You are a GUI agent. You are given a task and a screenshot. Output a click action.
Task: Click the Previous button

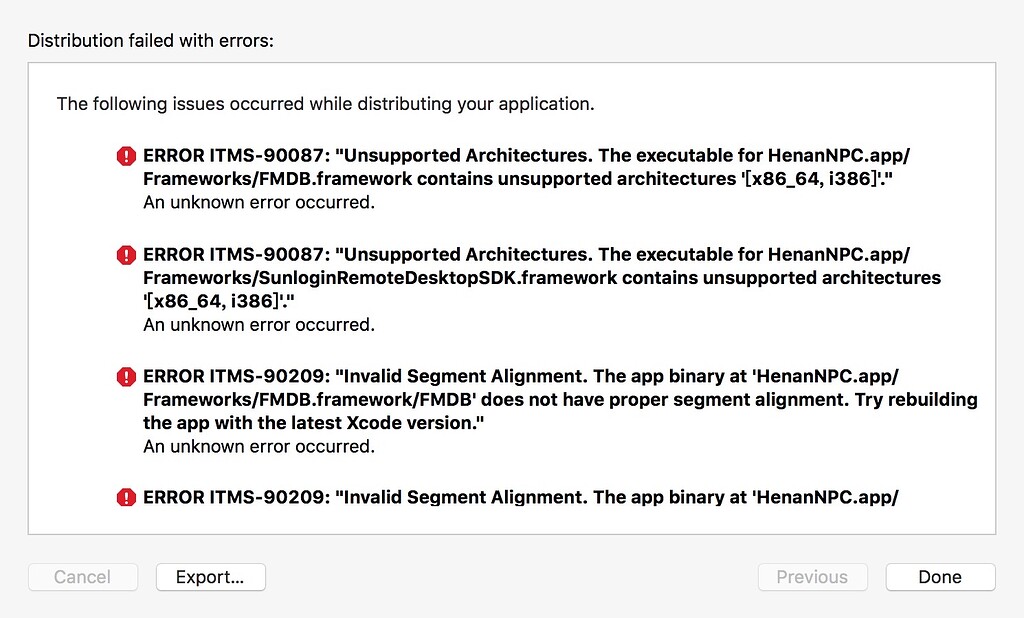[812, 577]
